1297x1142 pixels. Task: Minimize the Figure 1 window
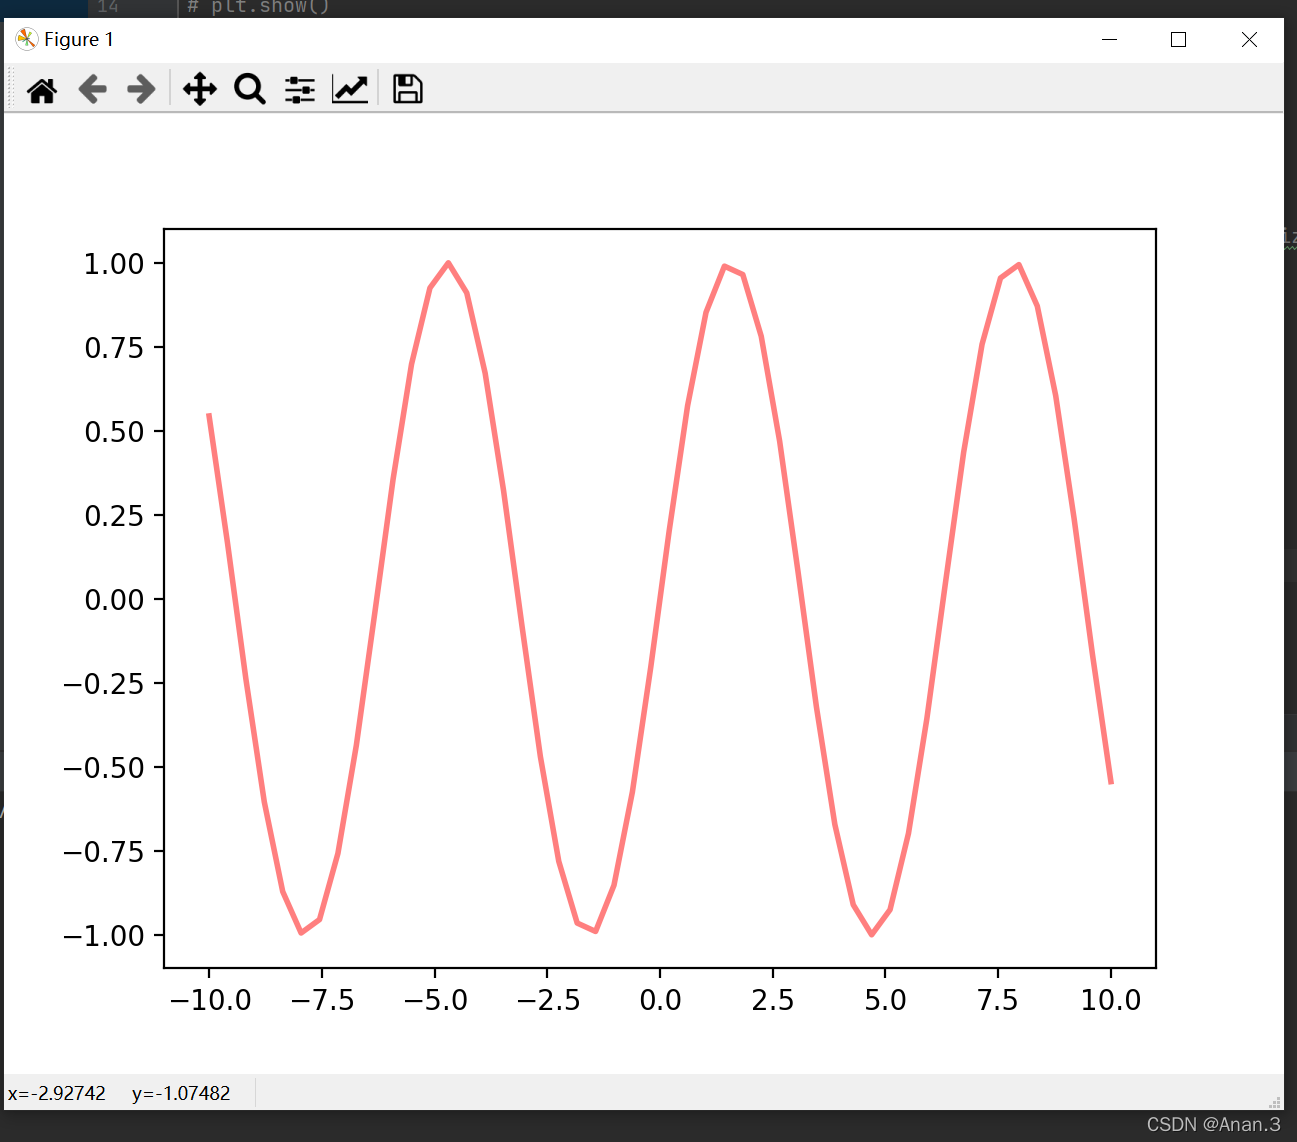coord(1109,39)
